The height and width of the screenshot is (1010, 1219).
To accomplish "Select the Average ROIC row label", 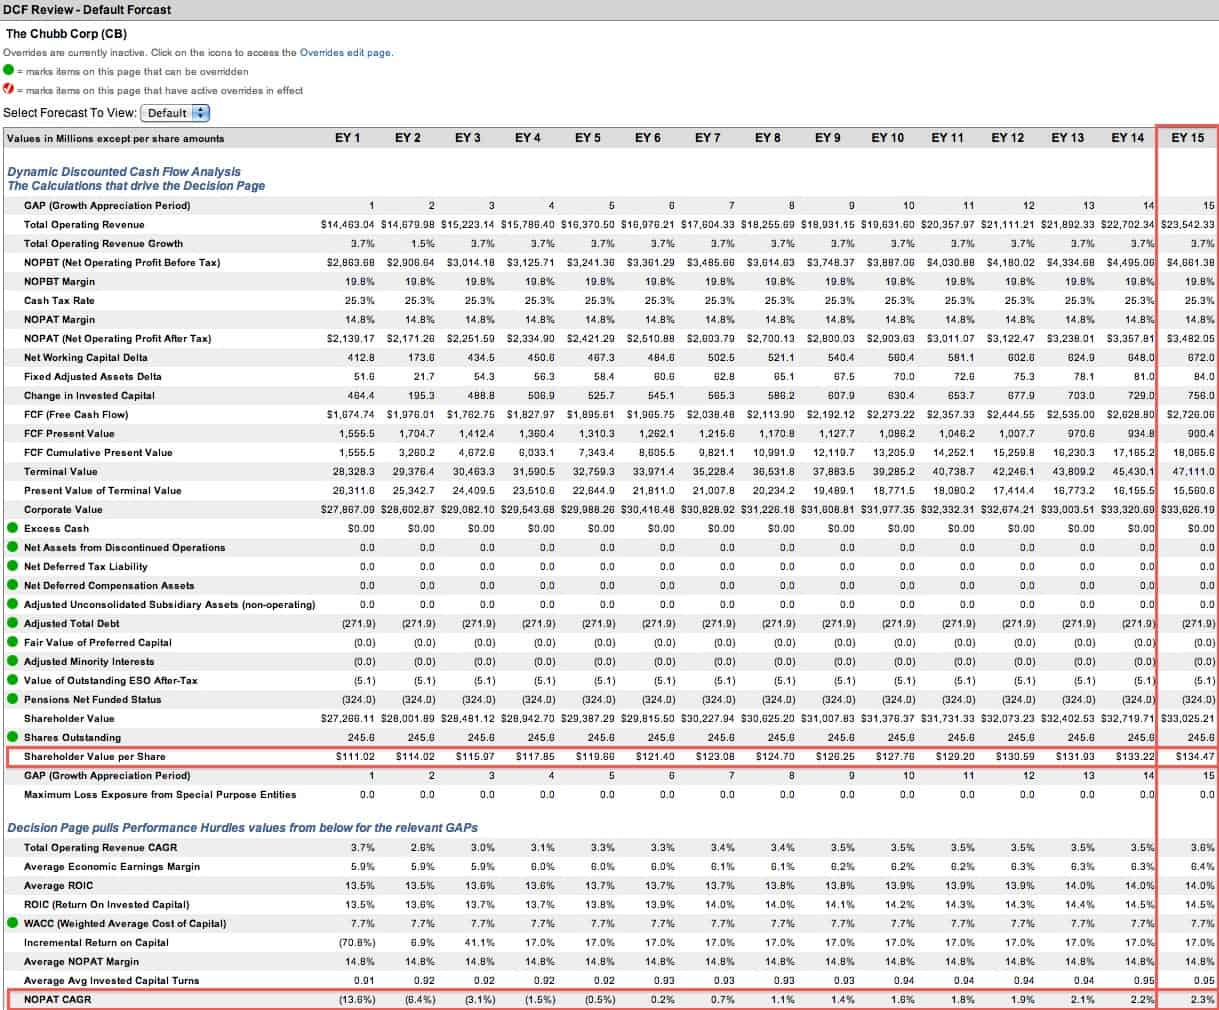I will (59, 886).
